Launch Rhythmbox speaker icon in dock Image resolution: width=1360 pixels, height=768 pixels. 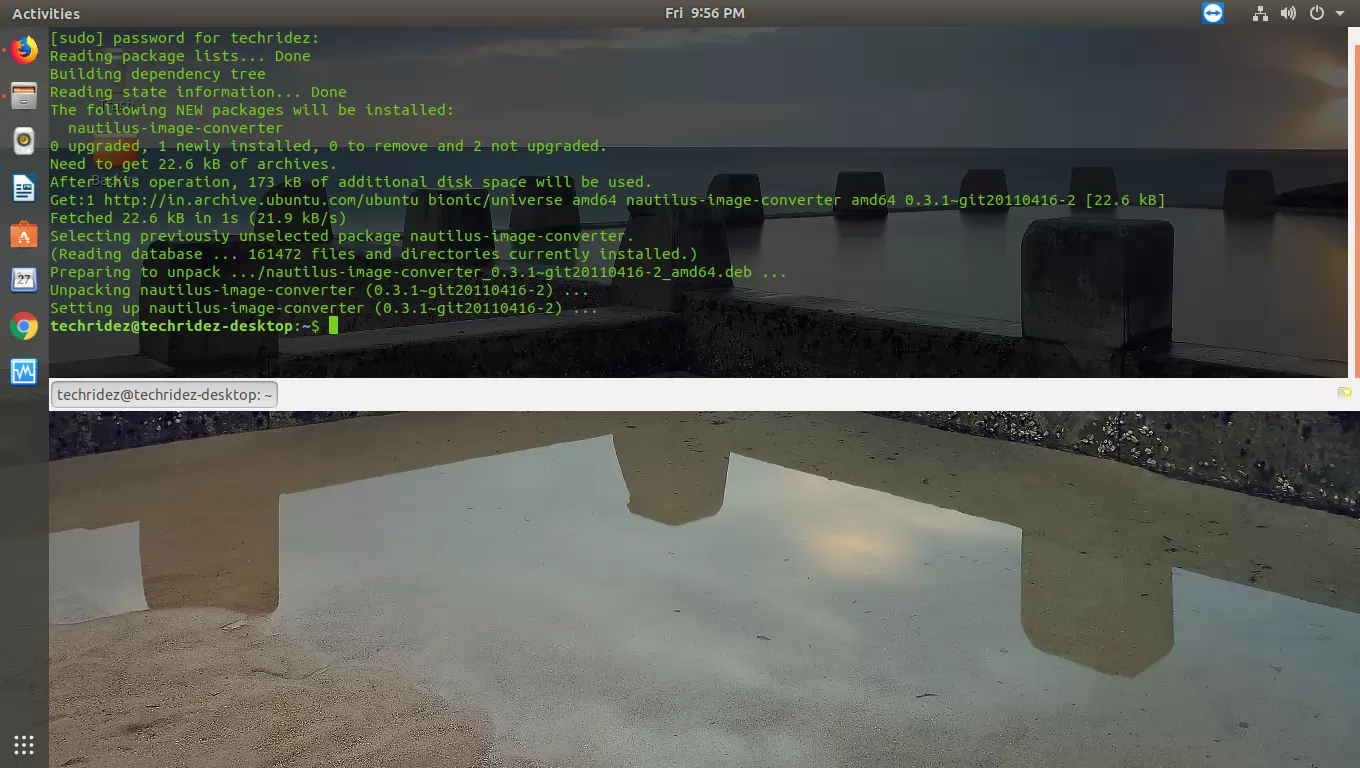coord(24,142)
